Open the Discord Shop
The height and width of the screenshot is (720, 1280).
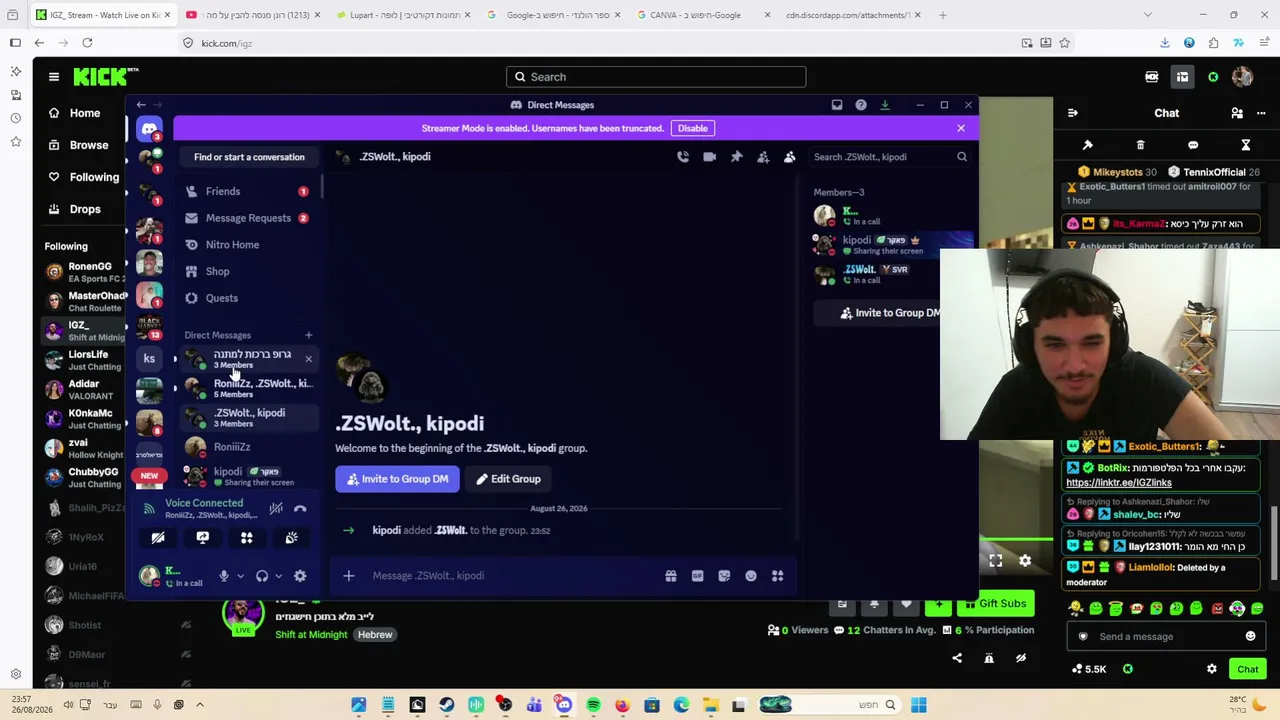[248, 271]
